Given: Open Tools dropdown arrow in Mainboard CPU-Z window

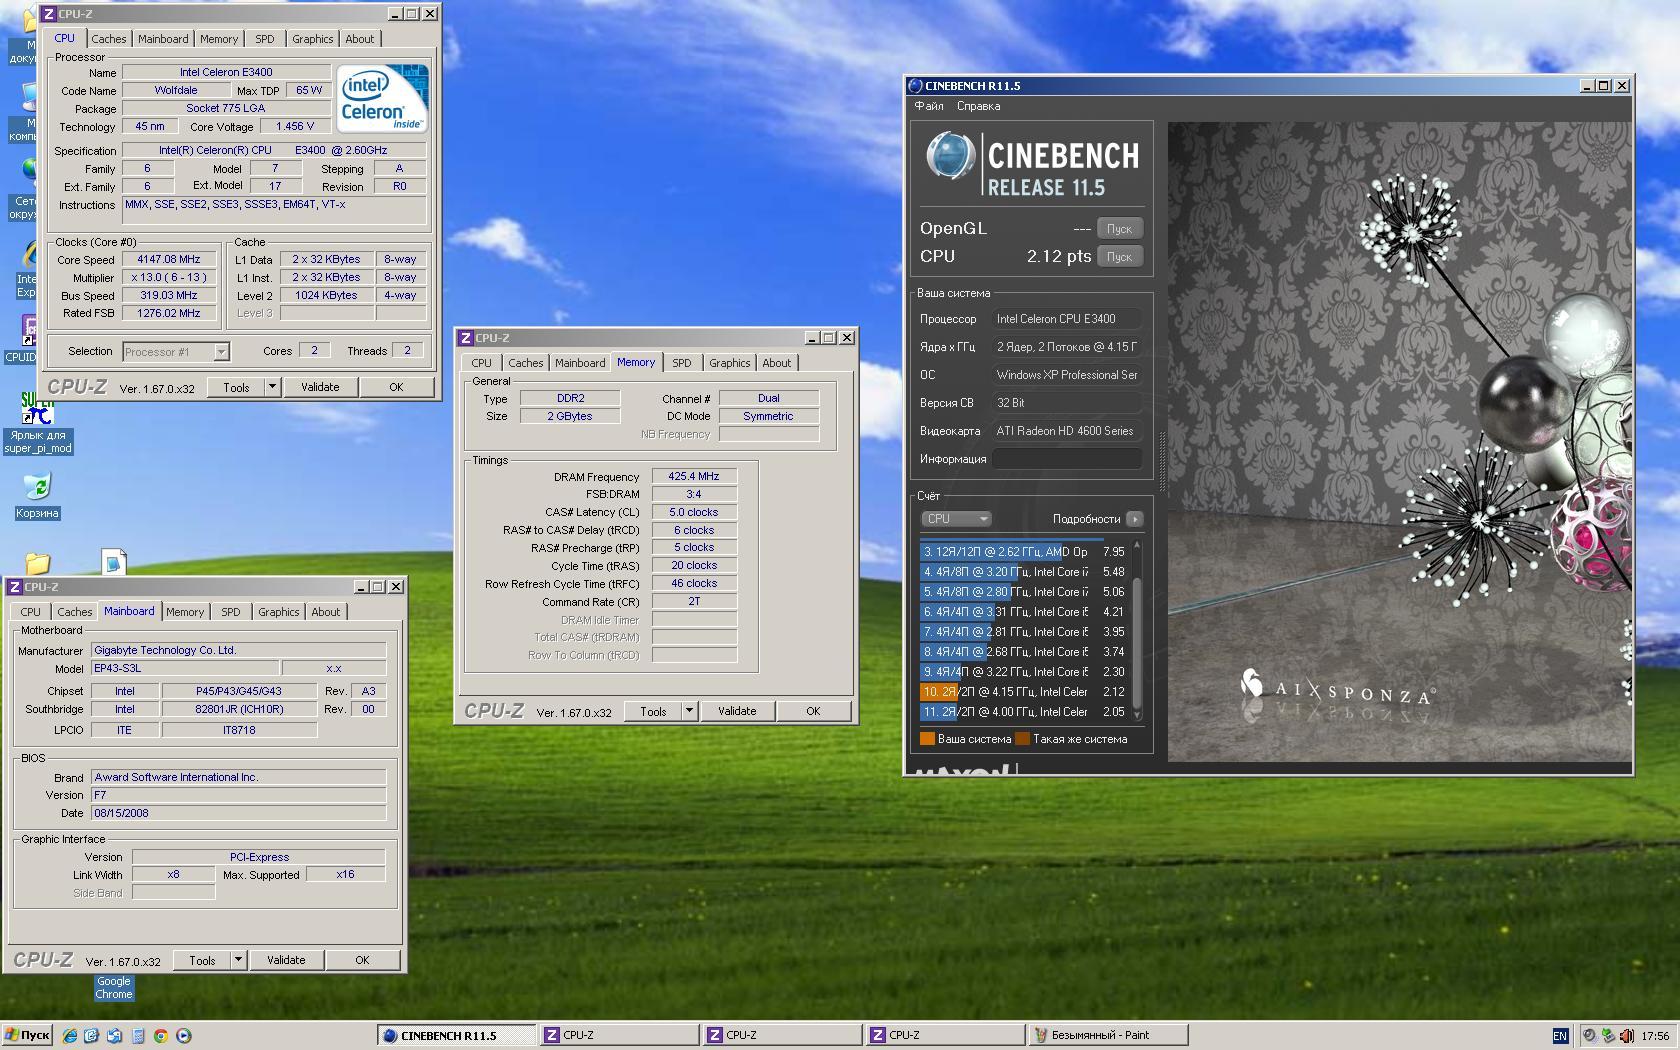Looking at the screenshot, I should point(237,960).
